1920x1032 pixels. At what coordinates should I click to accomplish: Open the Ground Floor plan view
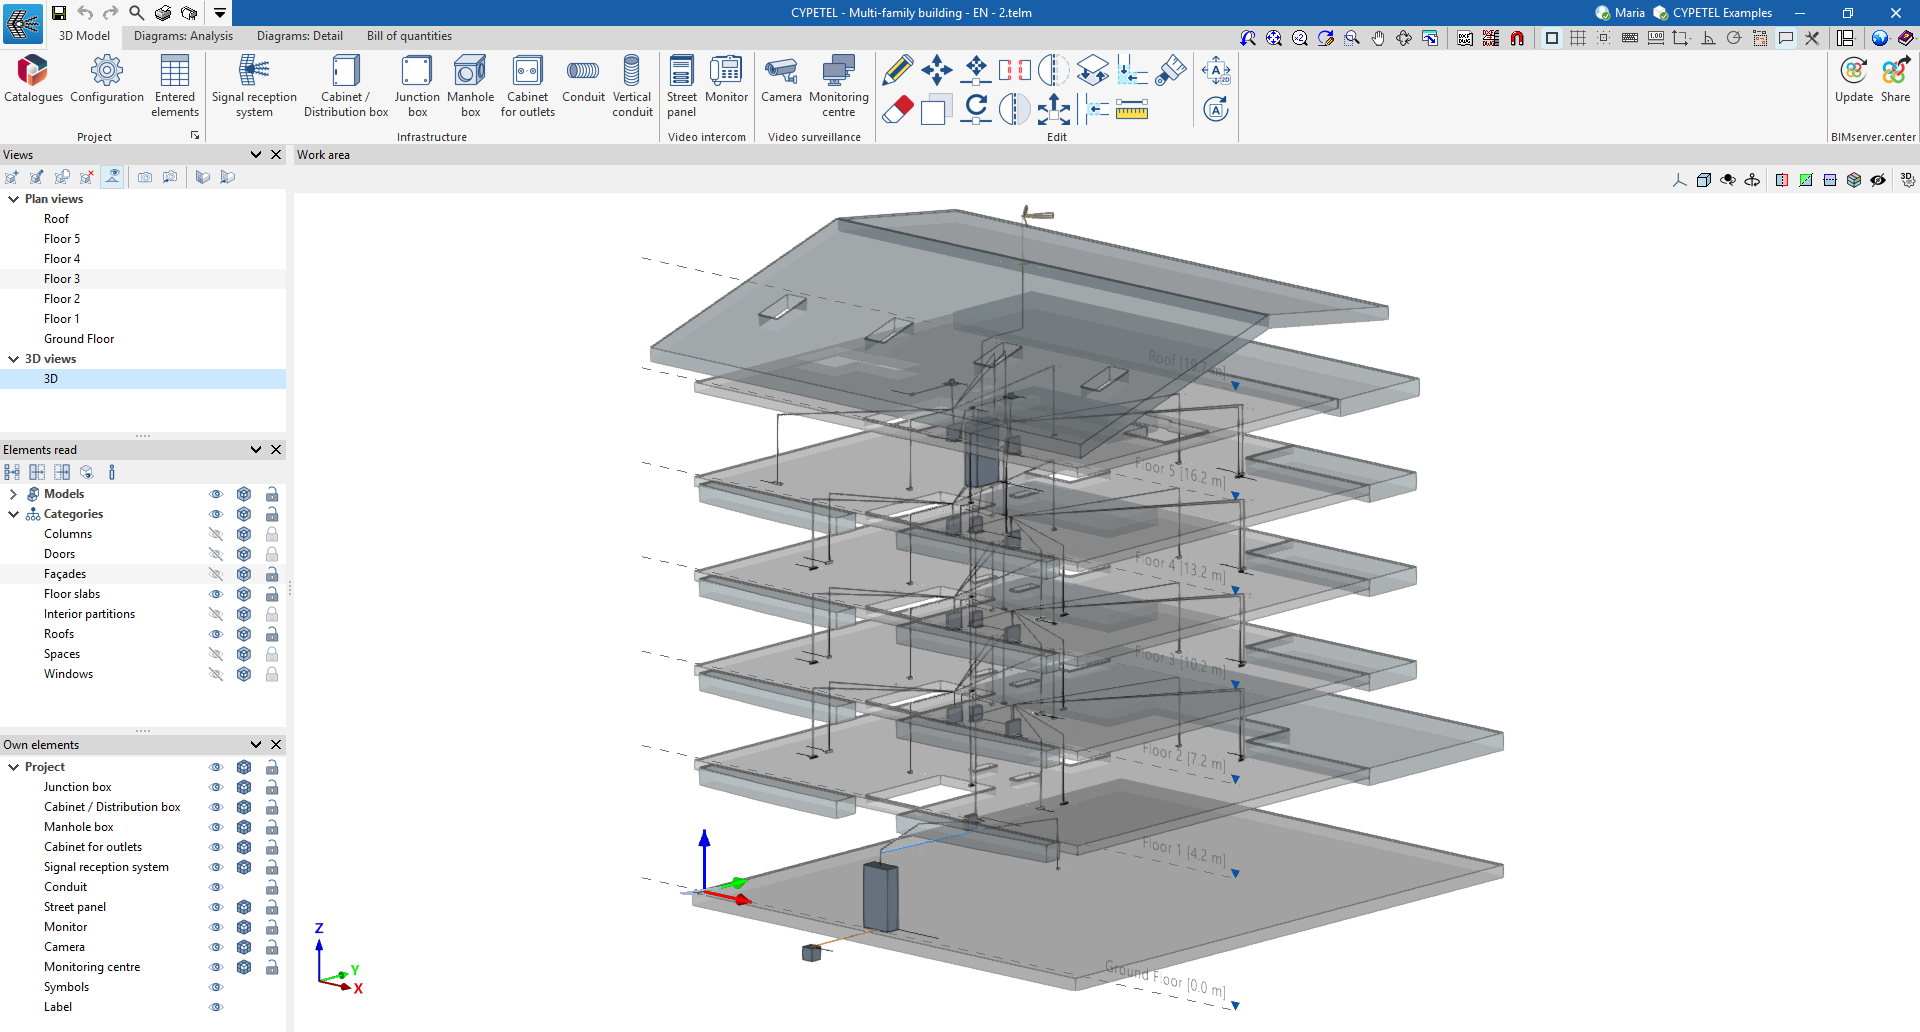pyautogui.click(x=79, y=339)
